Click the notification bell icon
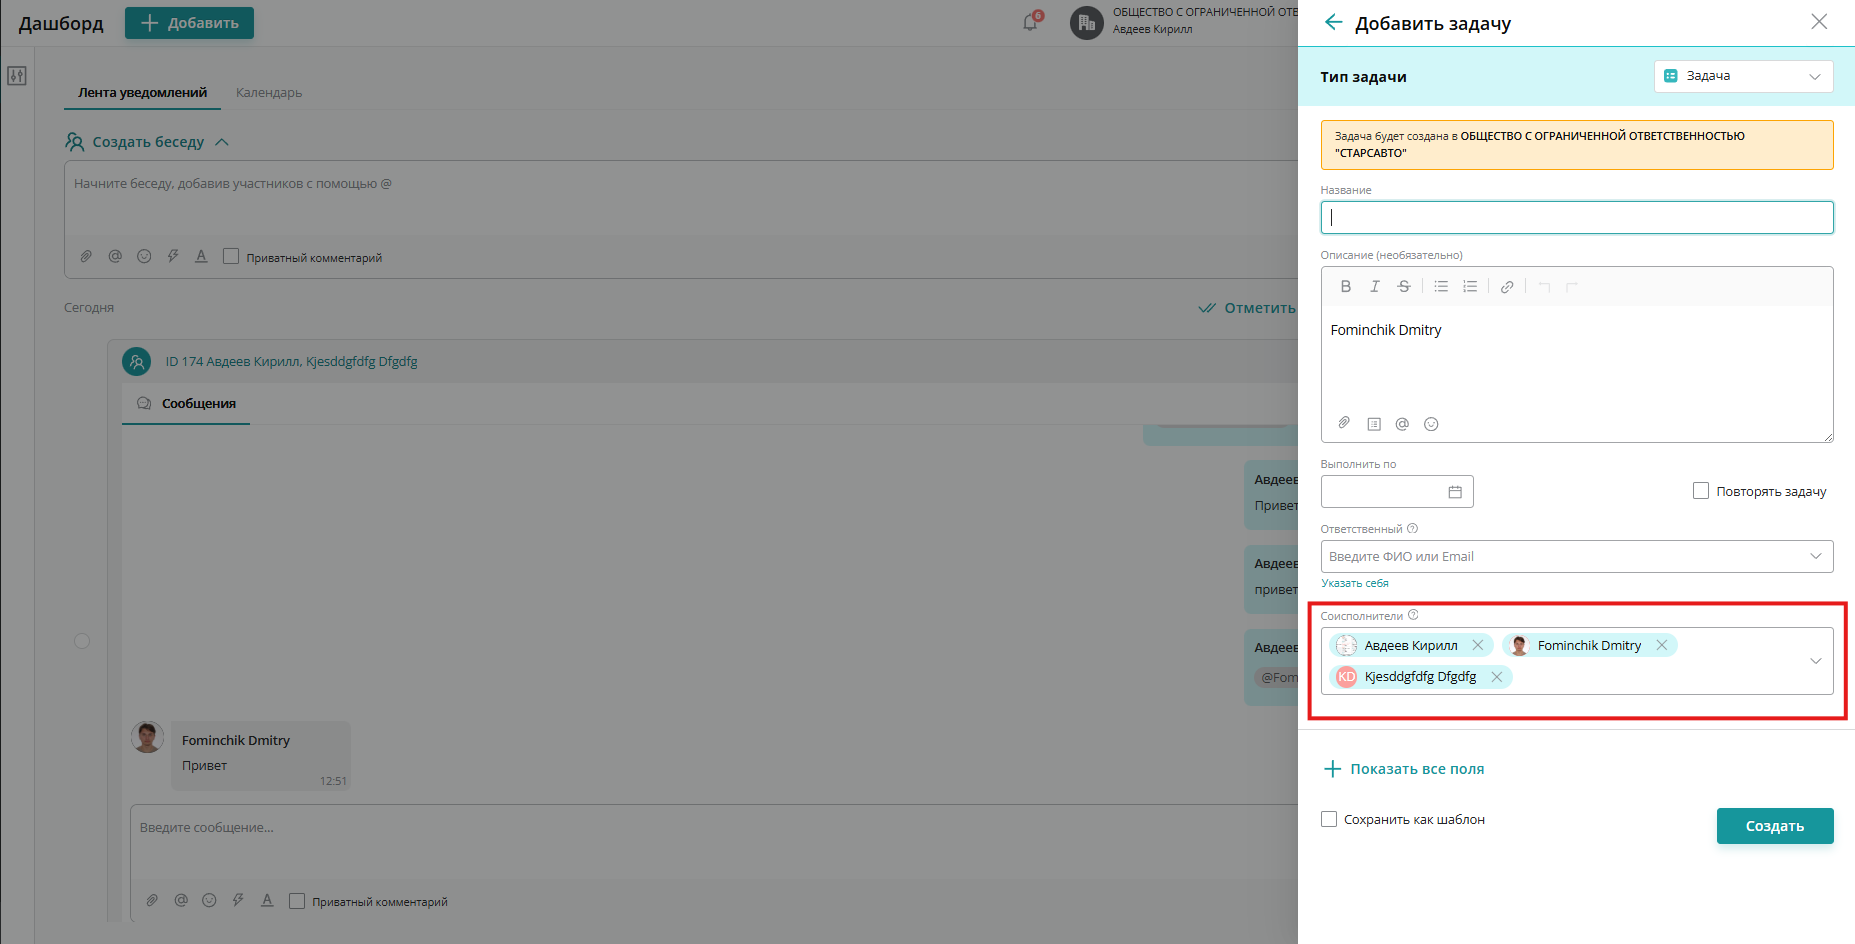Viewport: 1855px width, 944px height. pos(1030,22)
